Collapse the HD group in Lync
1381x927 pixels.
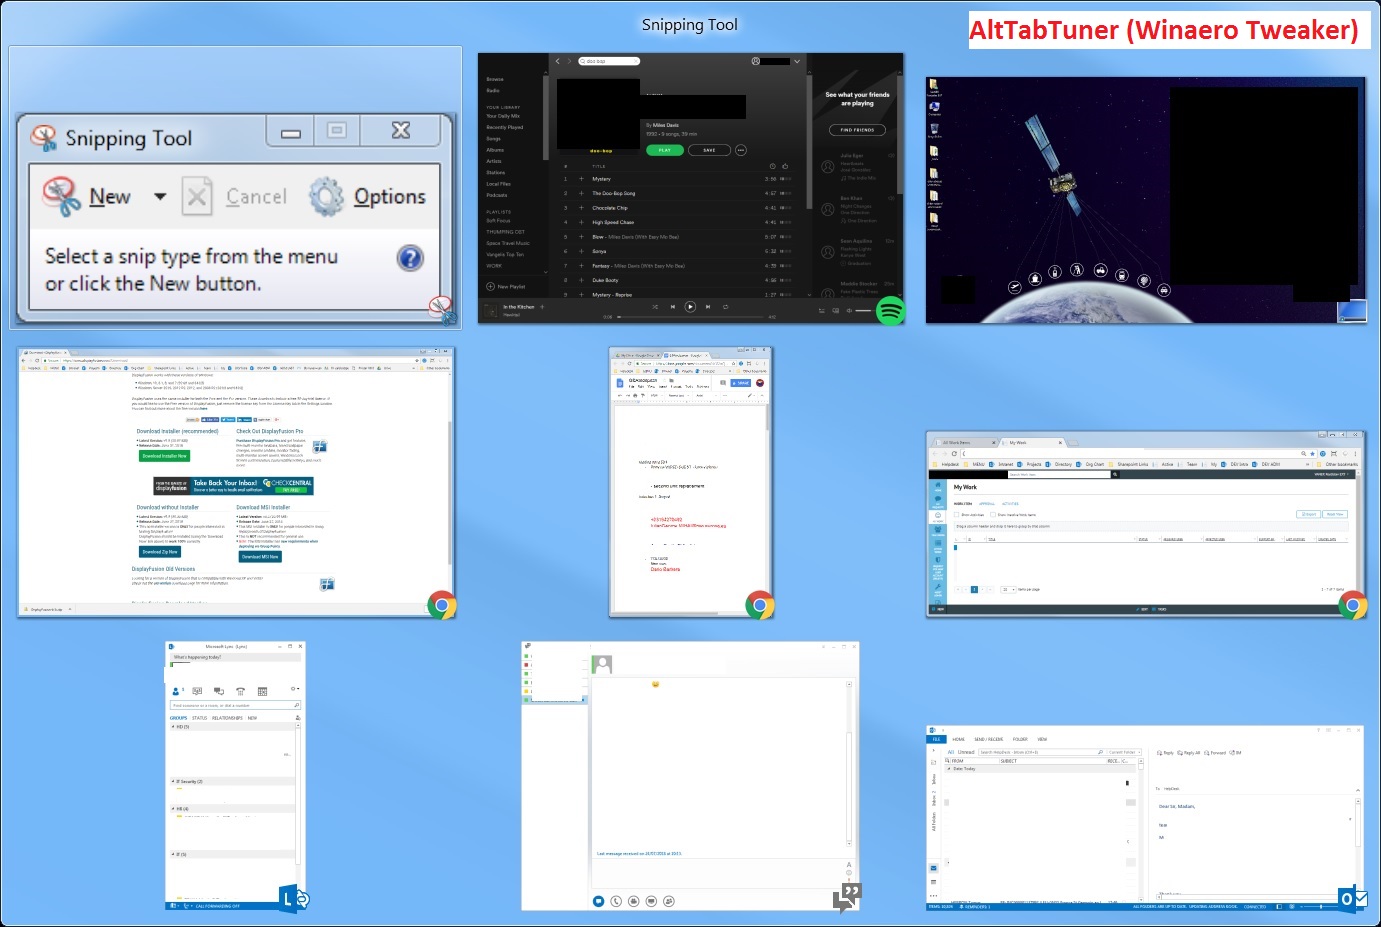tap(173, 727)
